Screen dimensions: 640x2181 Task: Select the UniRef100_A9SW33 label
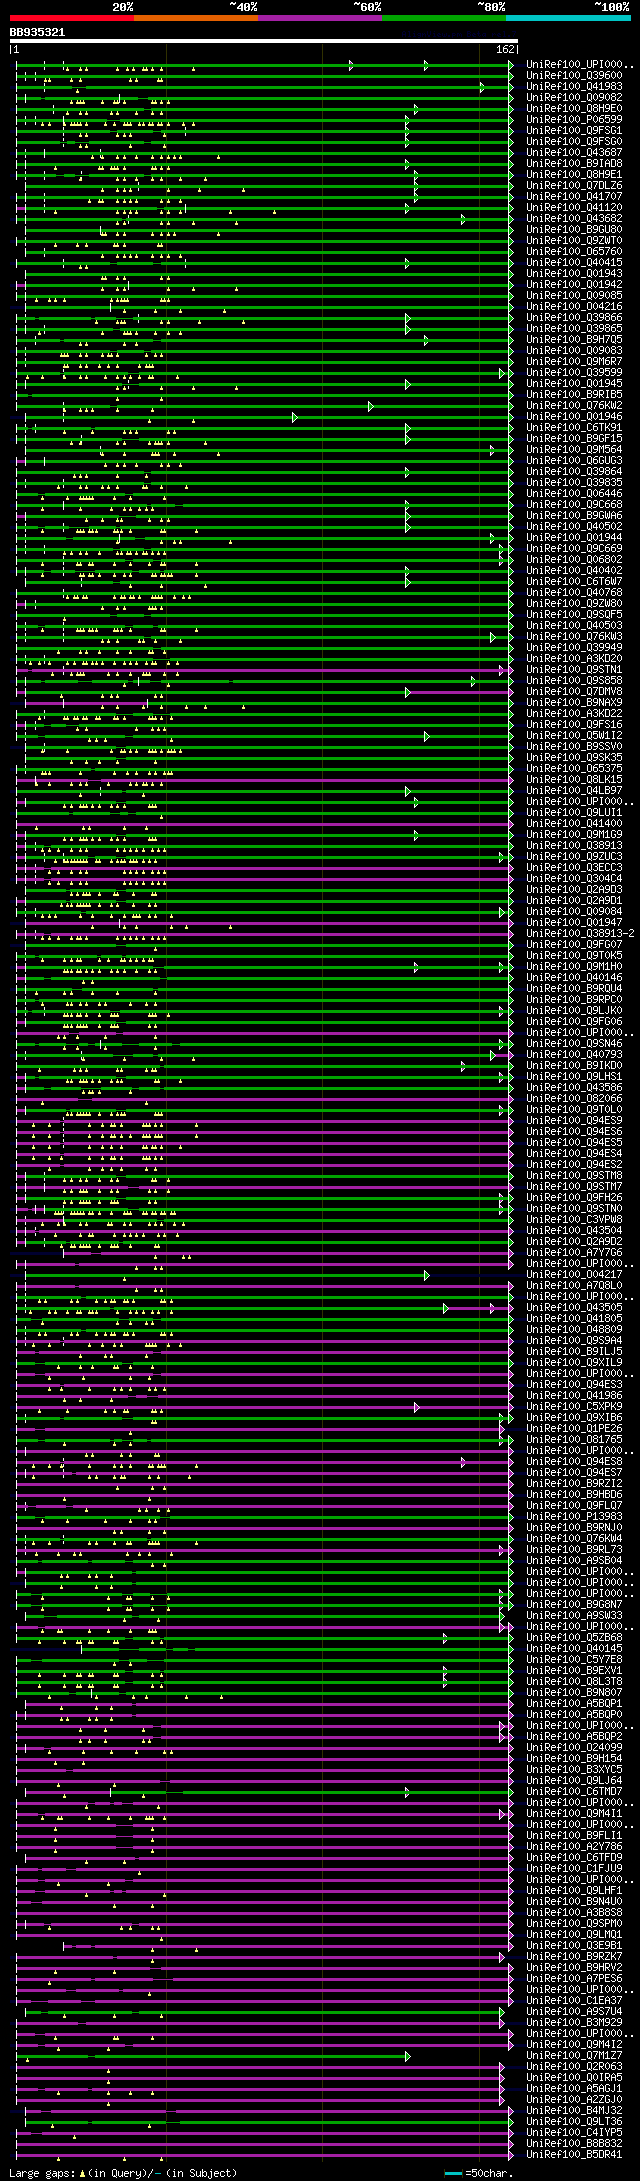point(574,1615)
